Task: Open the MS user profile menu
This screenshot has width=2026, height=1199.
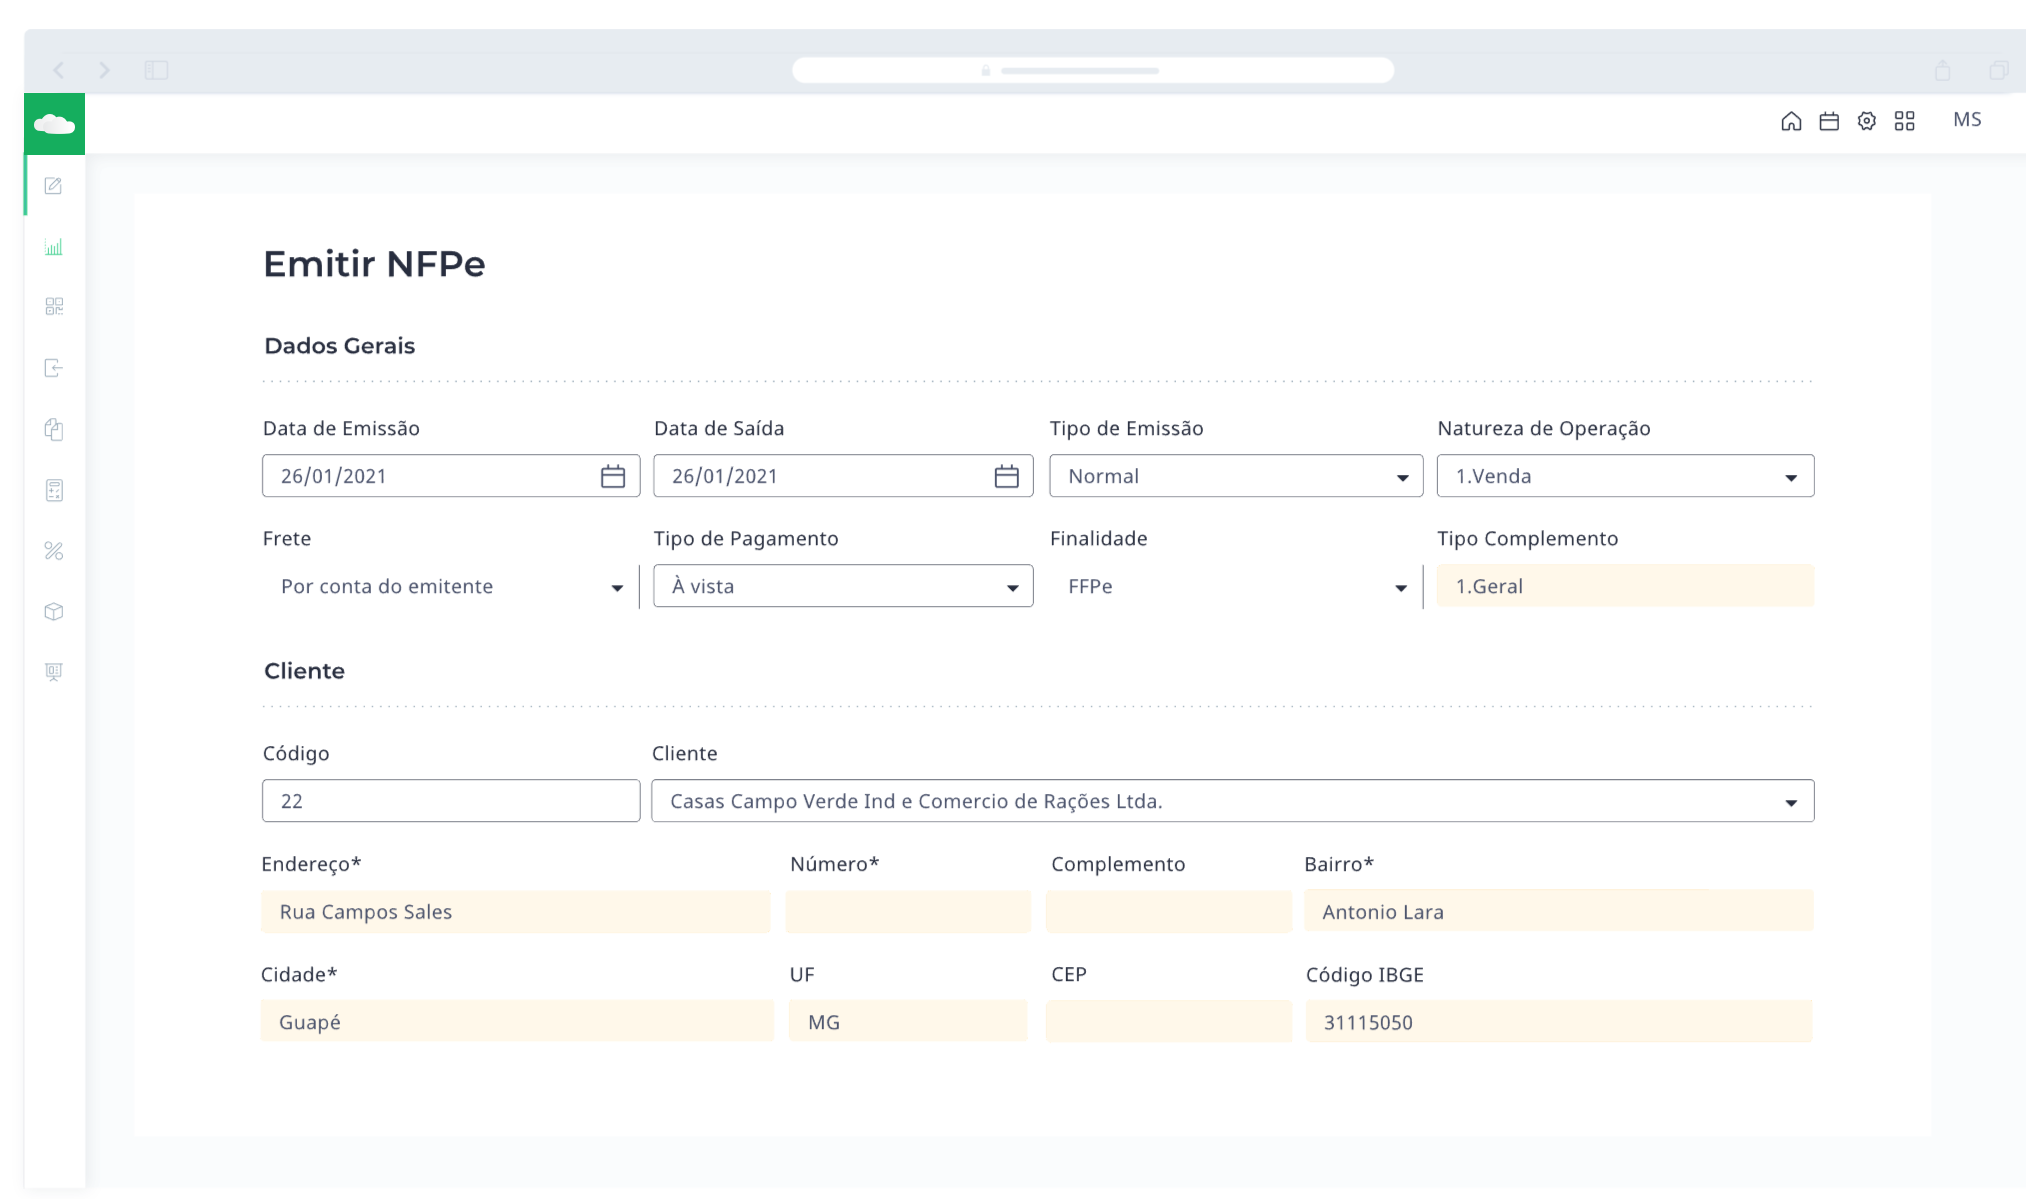Action: [1966, 120]
